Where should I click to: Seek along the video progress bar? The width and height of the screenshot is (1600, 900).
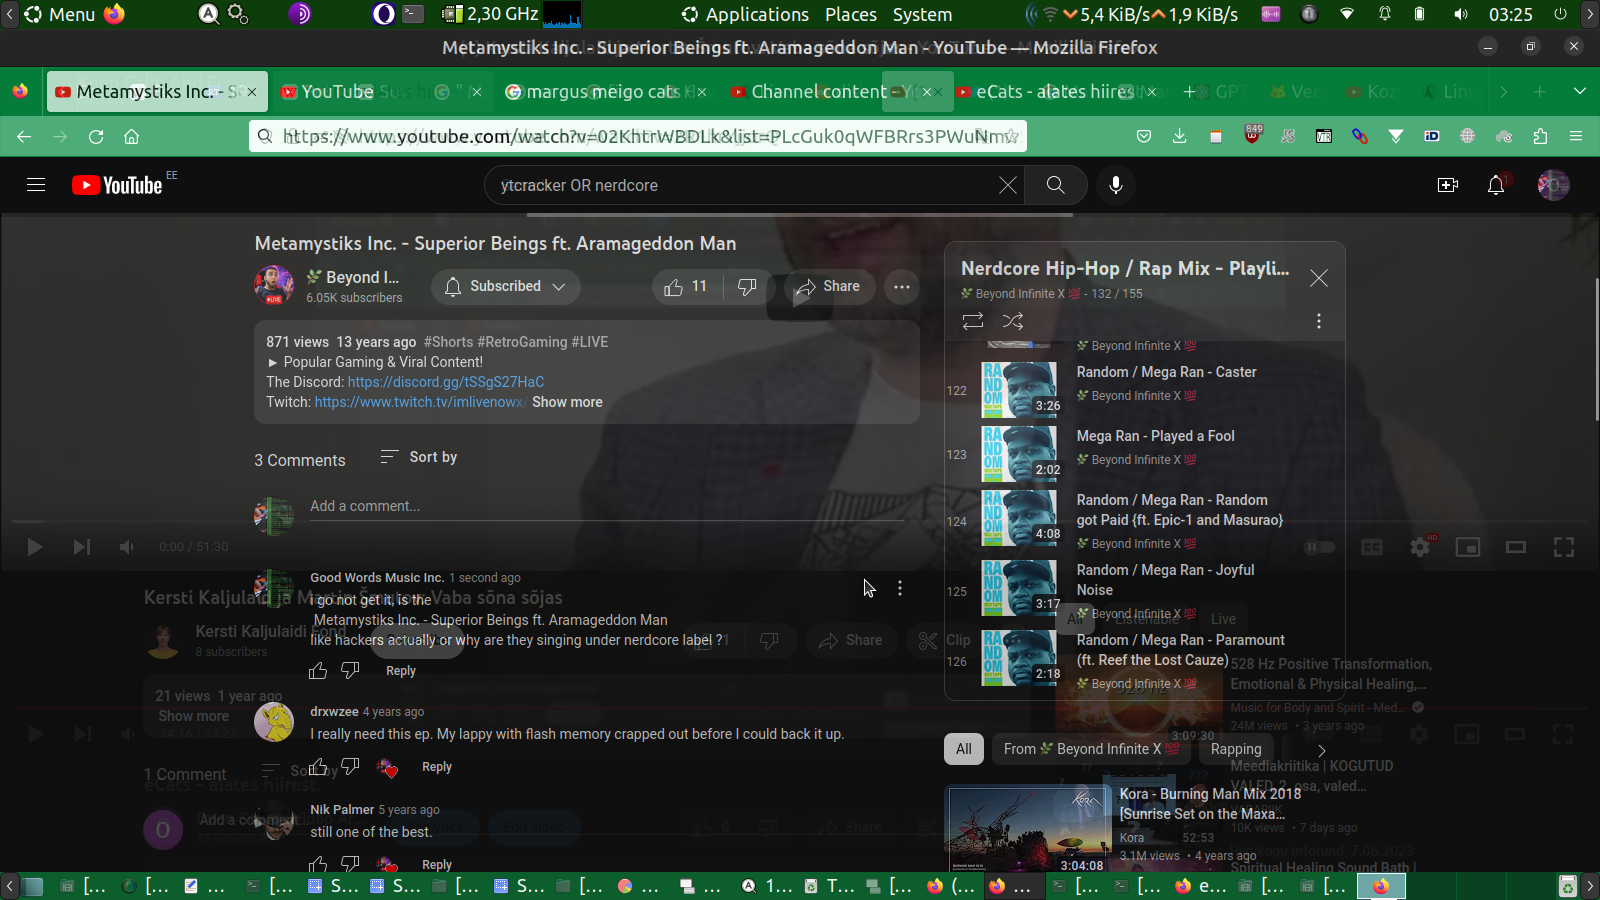[x=800, y=521]
